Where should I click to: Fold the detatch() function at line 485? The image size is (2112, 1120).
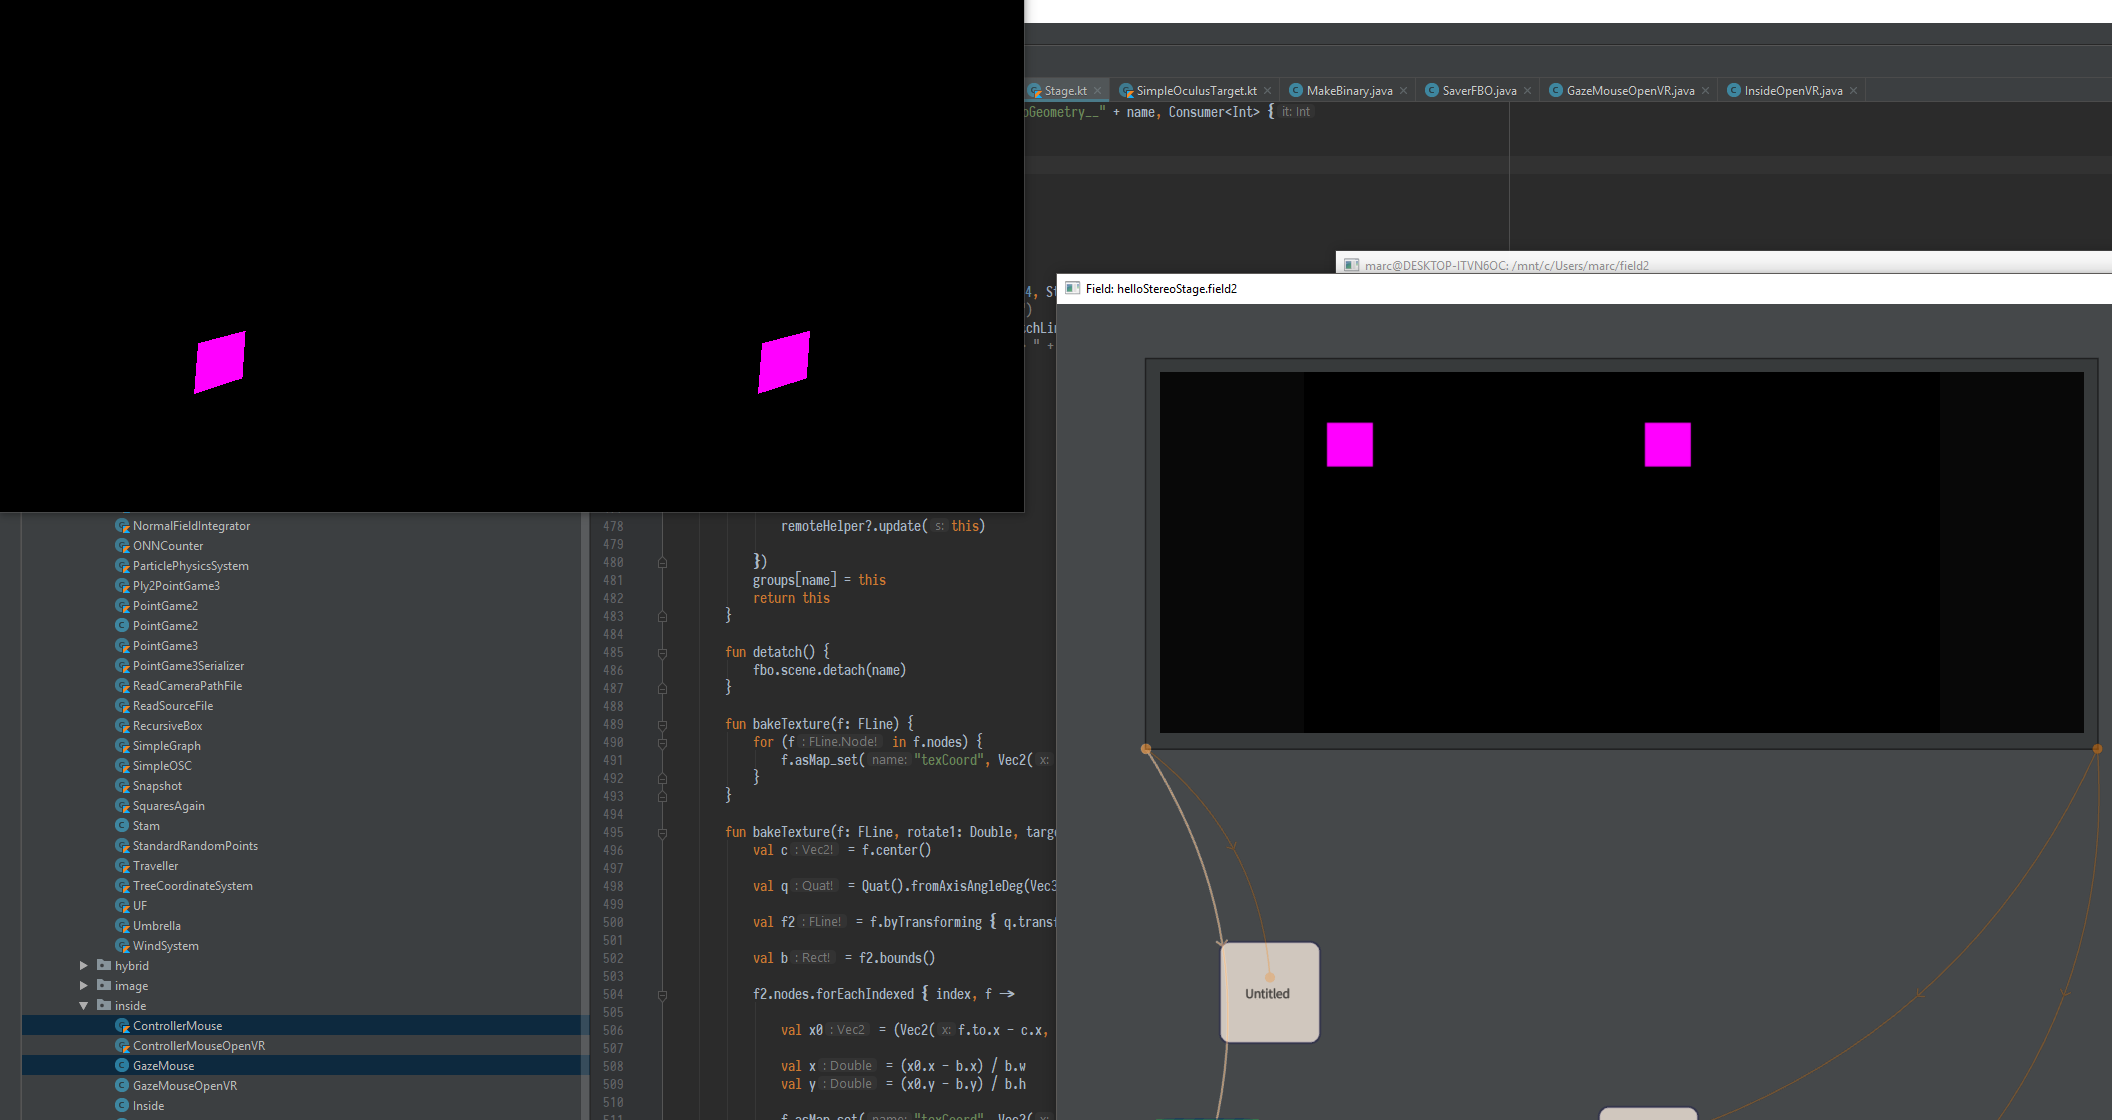click(x=662, y=653)
